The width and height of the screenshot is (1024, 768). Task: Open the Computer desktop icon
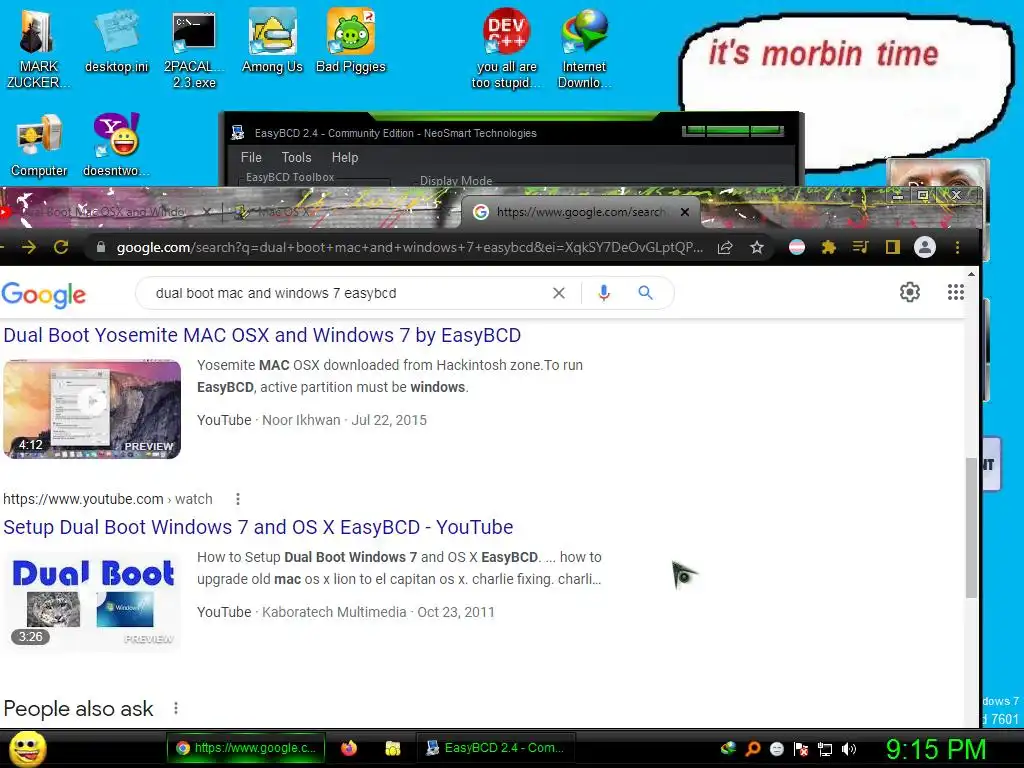[39, 145]
